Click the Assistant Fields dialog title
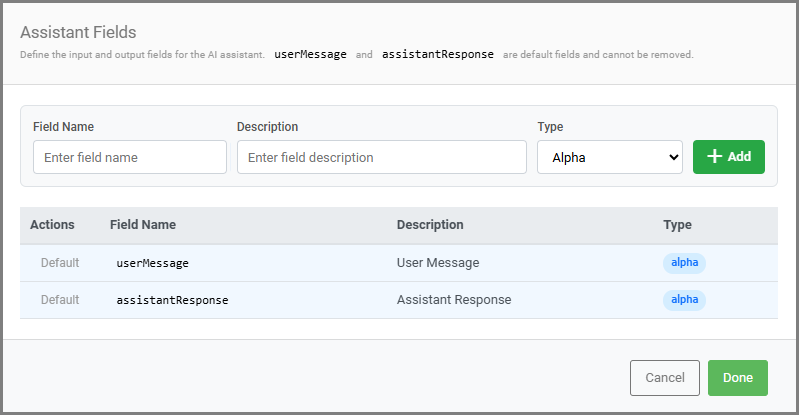 pos(78,32)
